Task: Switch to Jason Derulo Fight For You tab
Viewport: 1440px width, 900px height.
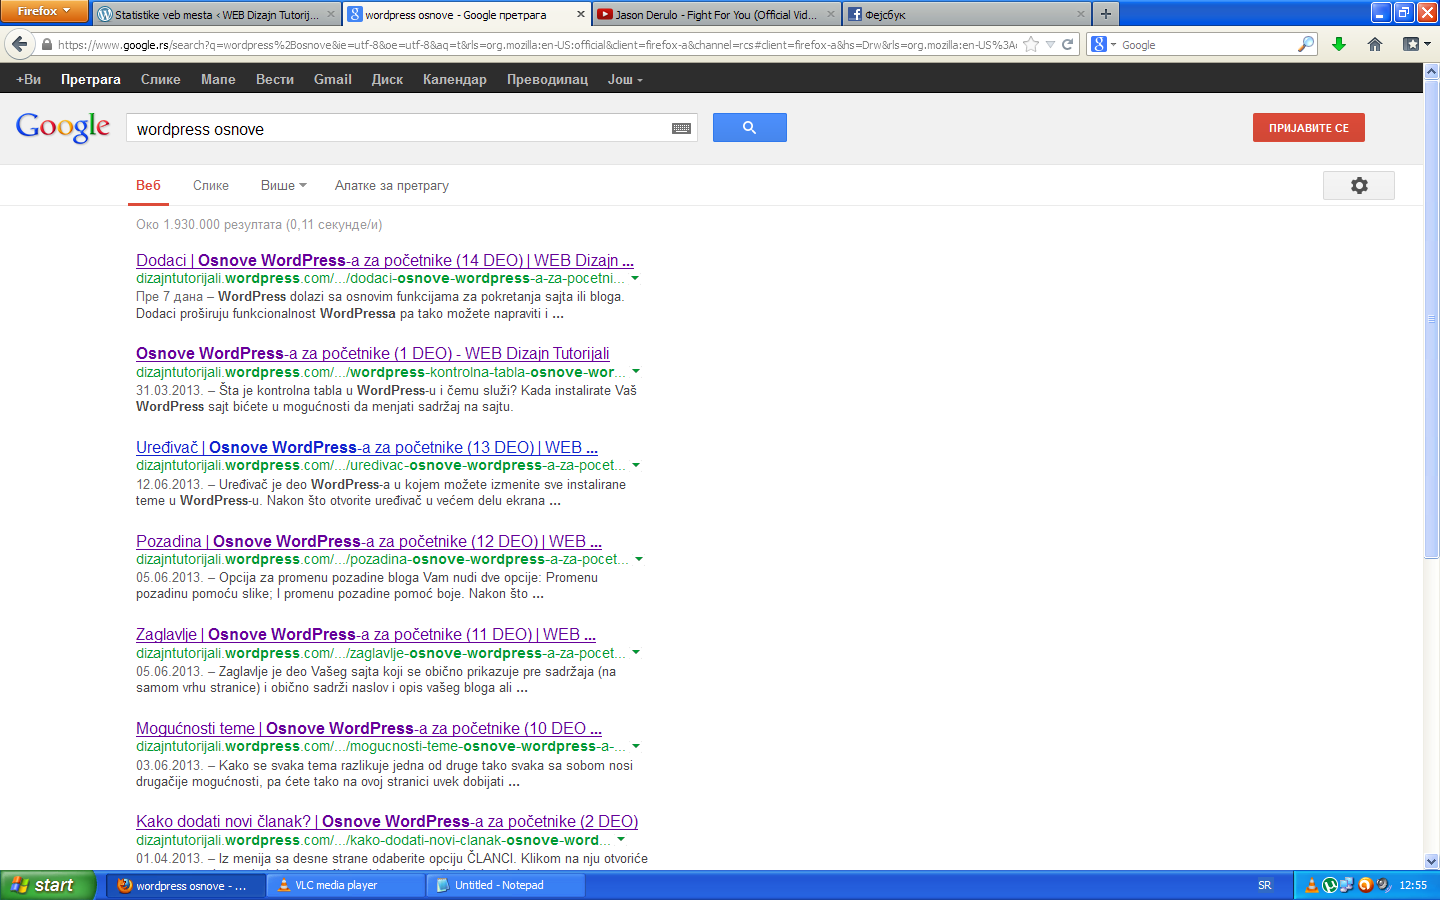Action: 716,14
